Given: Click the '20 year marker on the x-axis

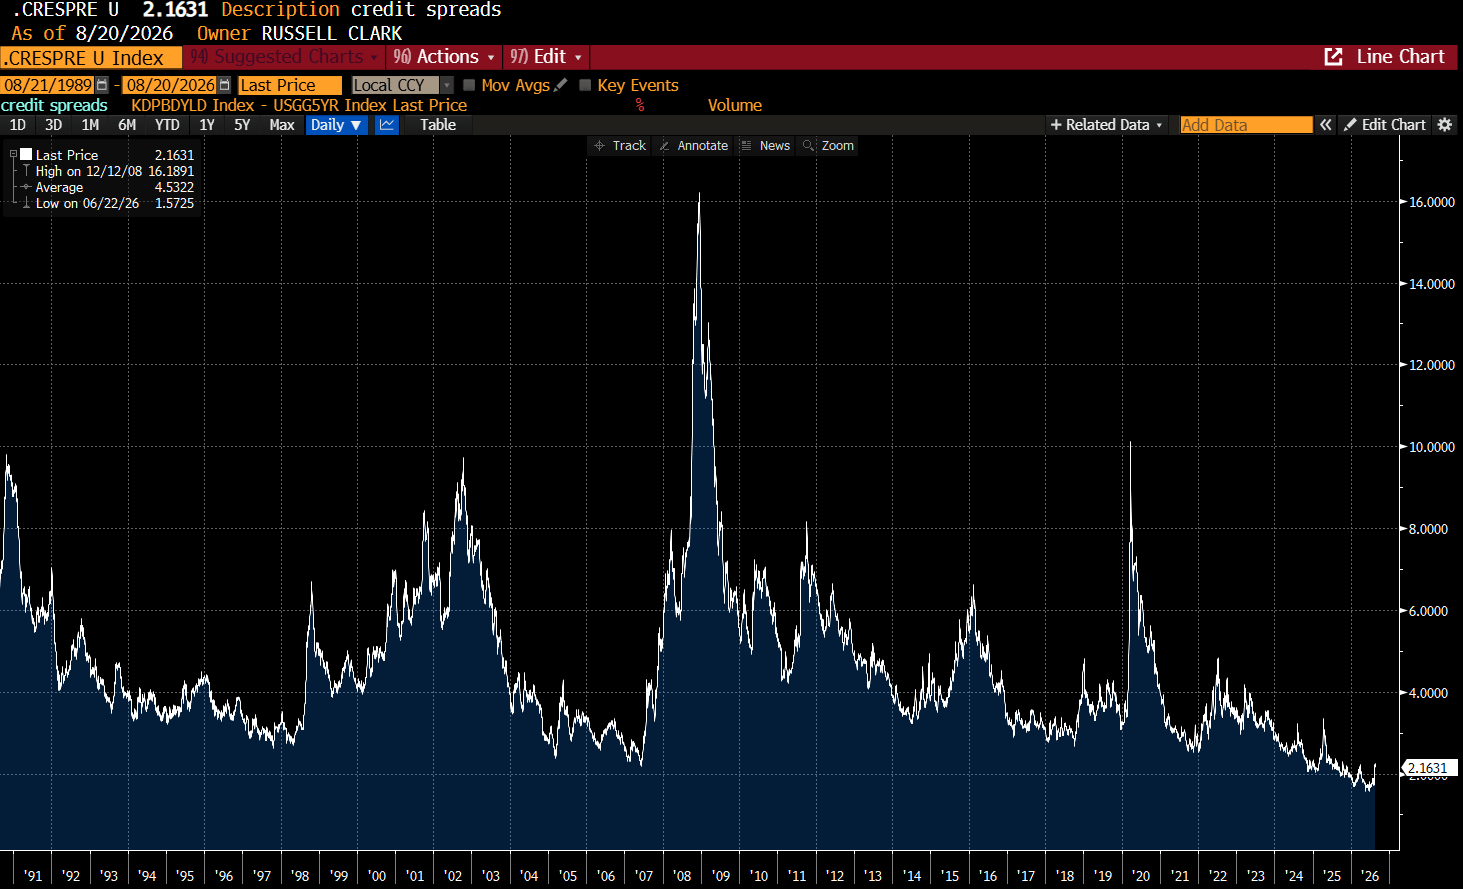Looking at the screenshot, I should pyautogui.click(x=1141, y=876).
